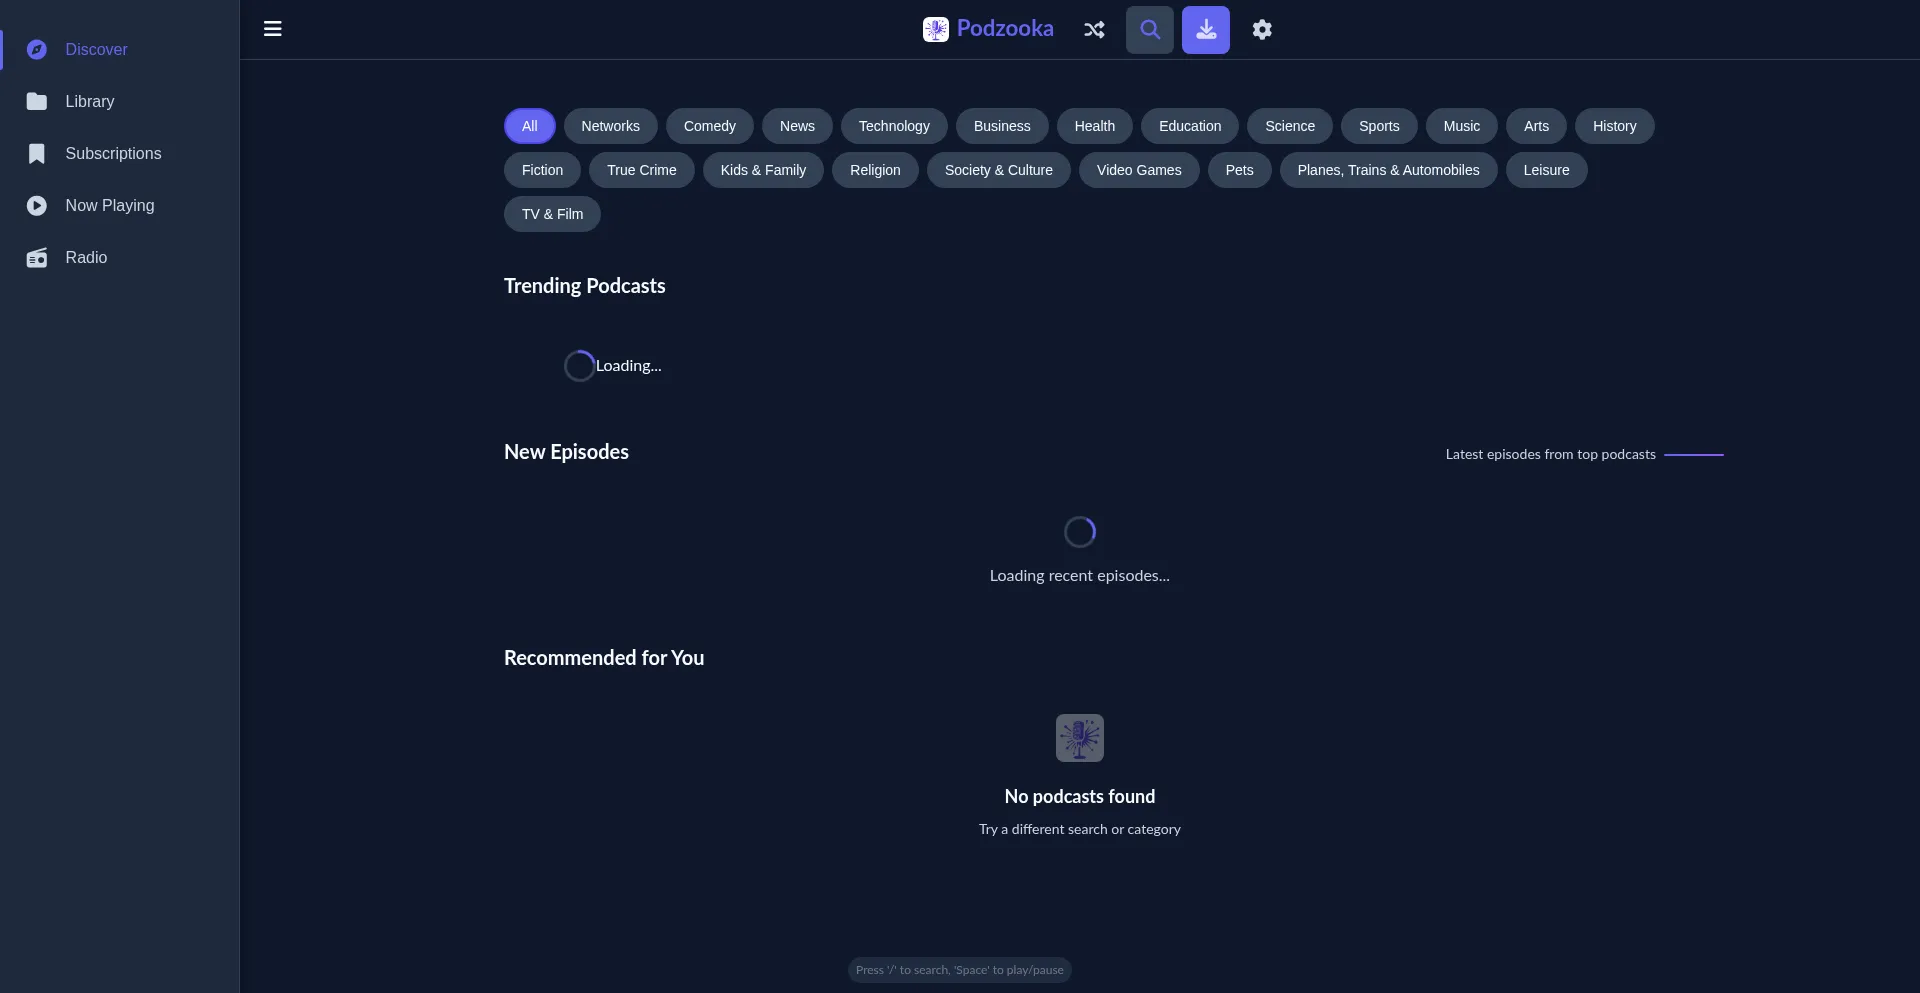Open Radio from the sidebar

[86, 258]
